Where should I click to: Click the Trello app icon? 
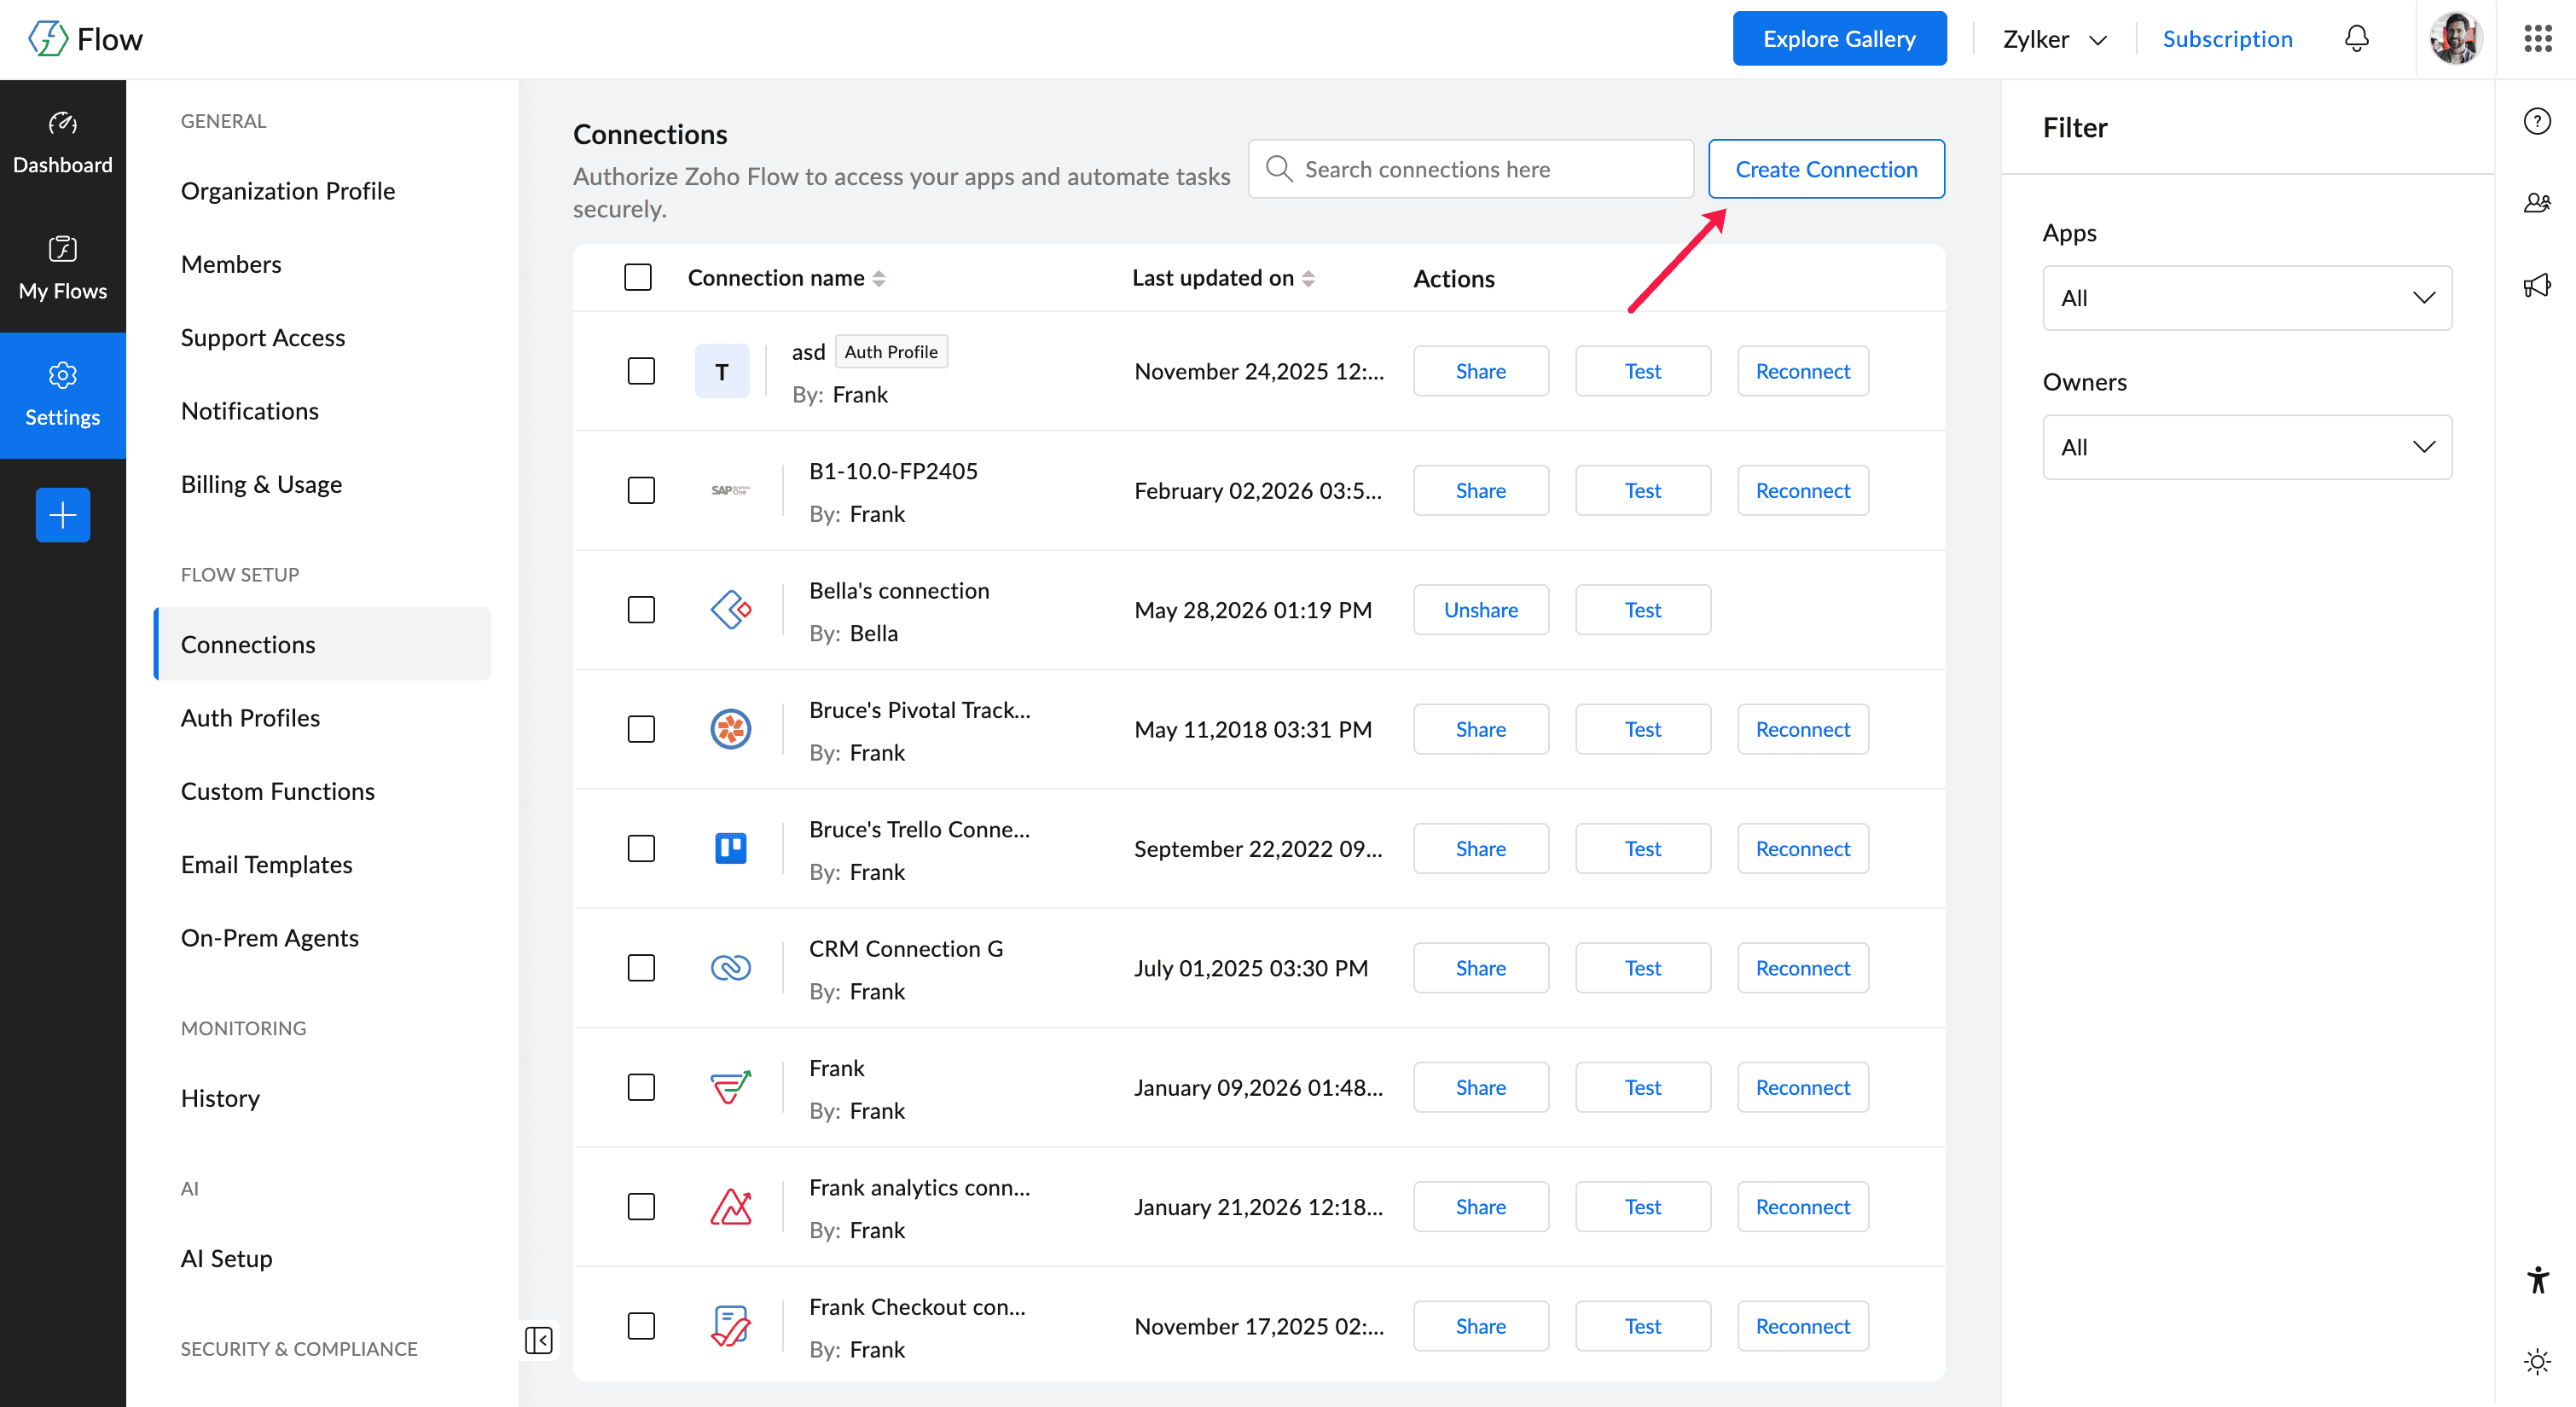[x=731, y=848]
